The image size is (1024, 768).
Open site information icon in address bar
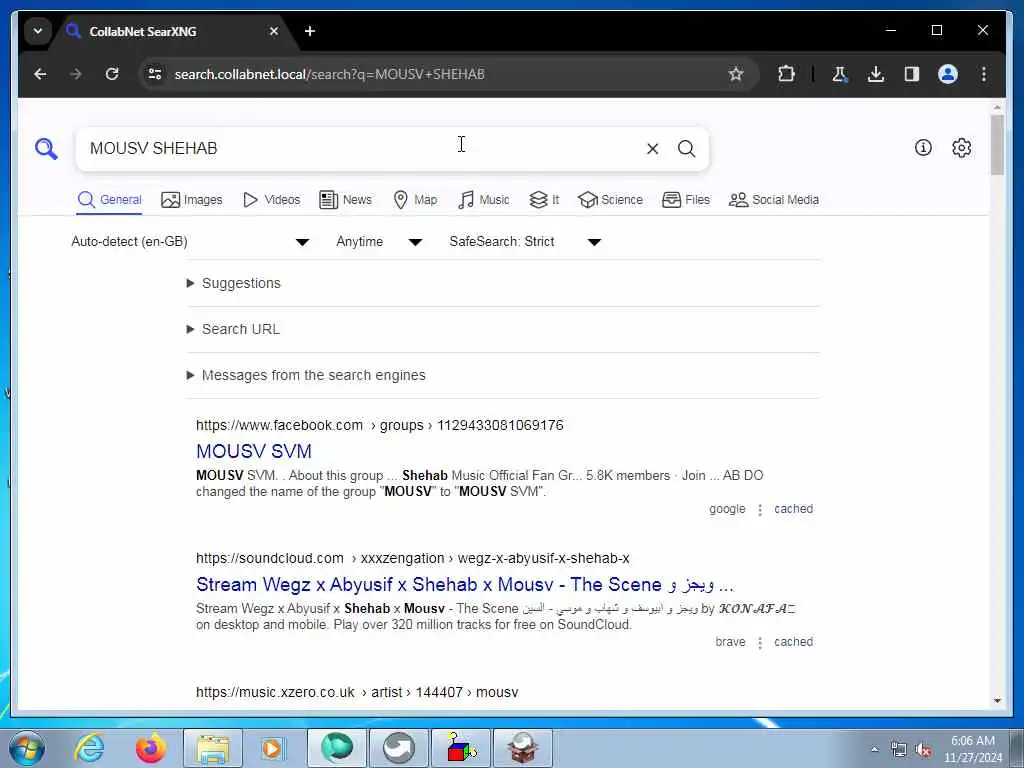click(x=155, y=74)
